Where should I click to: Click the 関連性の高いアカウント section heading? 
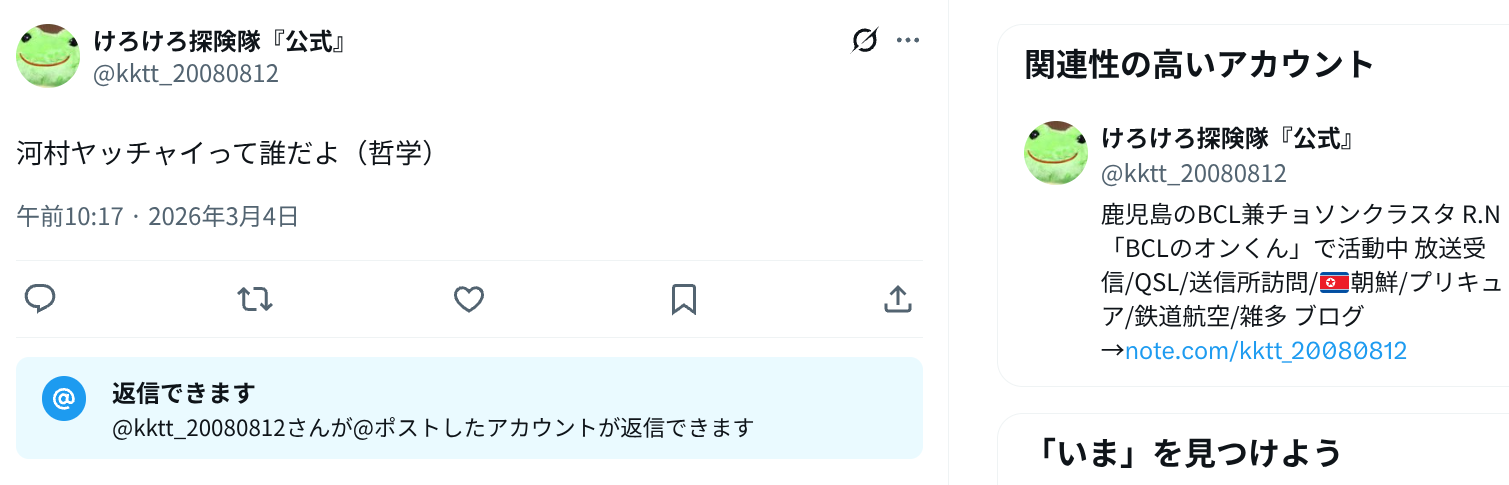pyautogui.click(x=1200, y=64)
